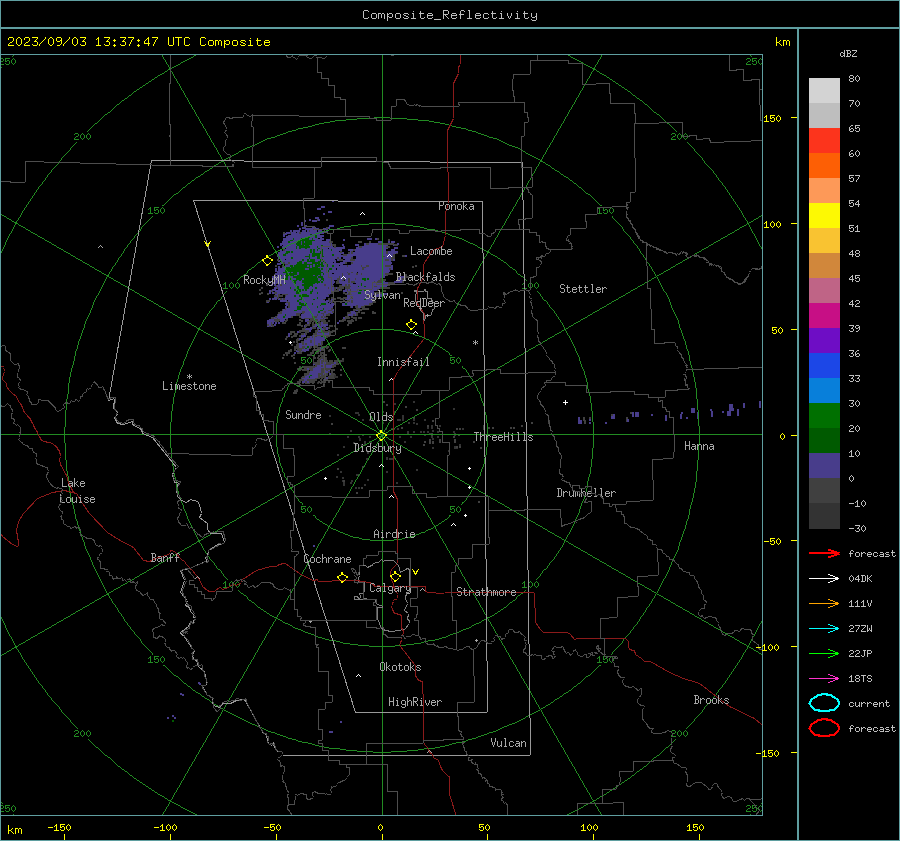Click the cyan current ellipse icon
Screen dimensions: 900x841
tap(824, 703)
